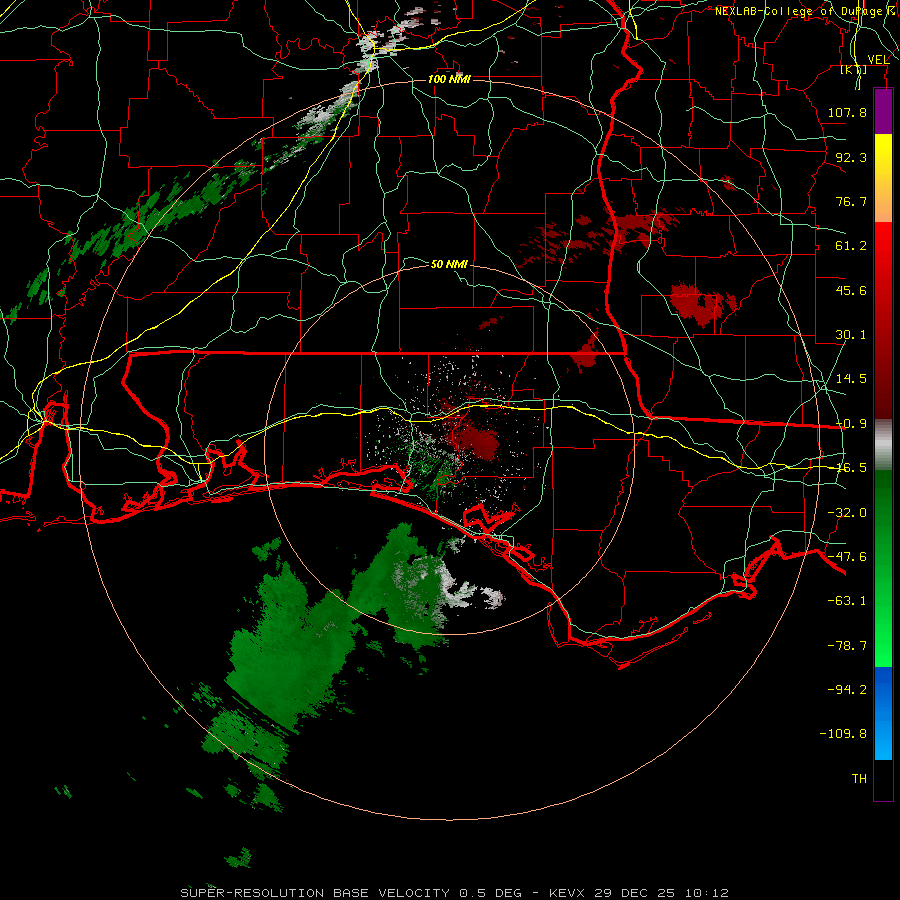Screen dimensions: 900x900
Task: Click the -0.9 velocity scale value
Action: click(x=851, y=424)
